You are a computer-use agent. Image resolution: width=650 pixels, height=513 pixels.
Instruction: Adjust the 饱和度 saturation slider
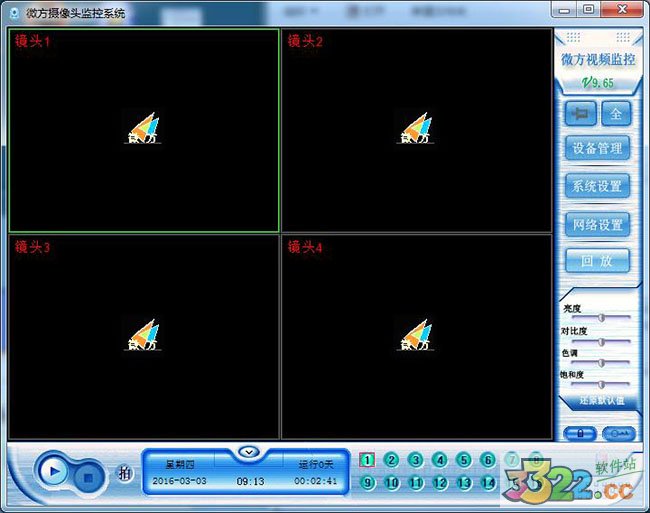[x=601, y=385]
